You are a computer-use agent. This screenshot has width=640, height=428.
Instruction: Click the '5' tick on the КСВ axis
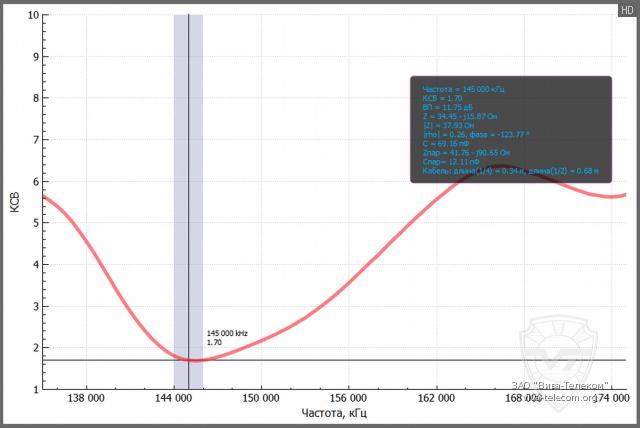click(x=36, y=223)
